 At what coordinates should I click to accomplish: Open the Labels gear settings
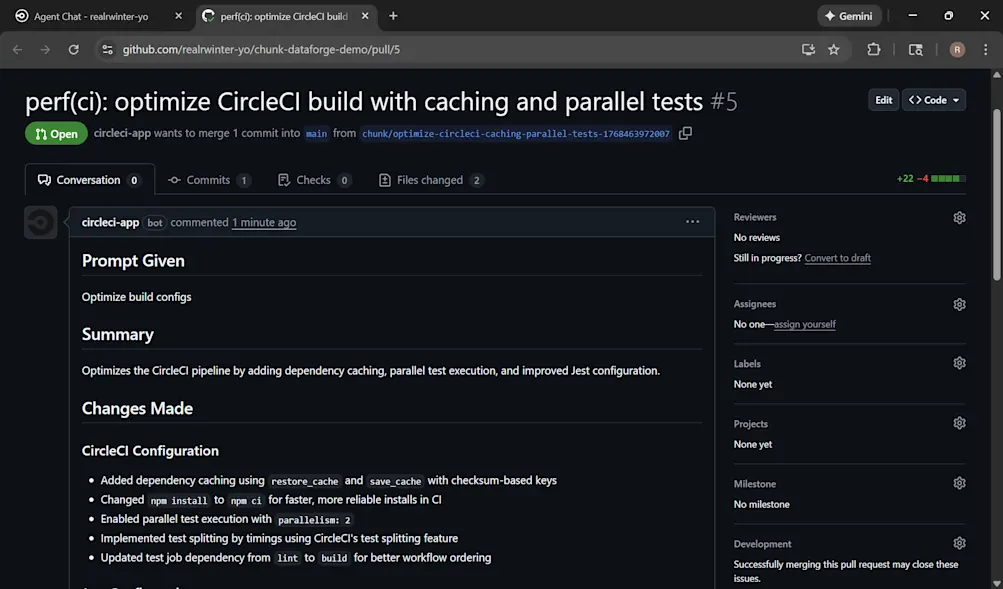959,363
